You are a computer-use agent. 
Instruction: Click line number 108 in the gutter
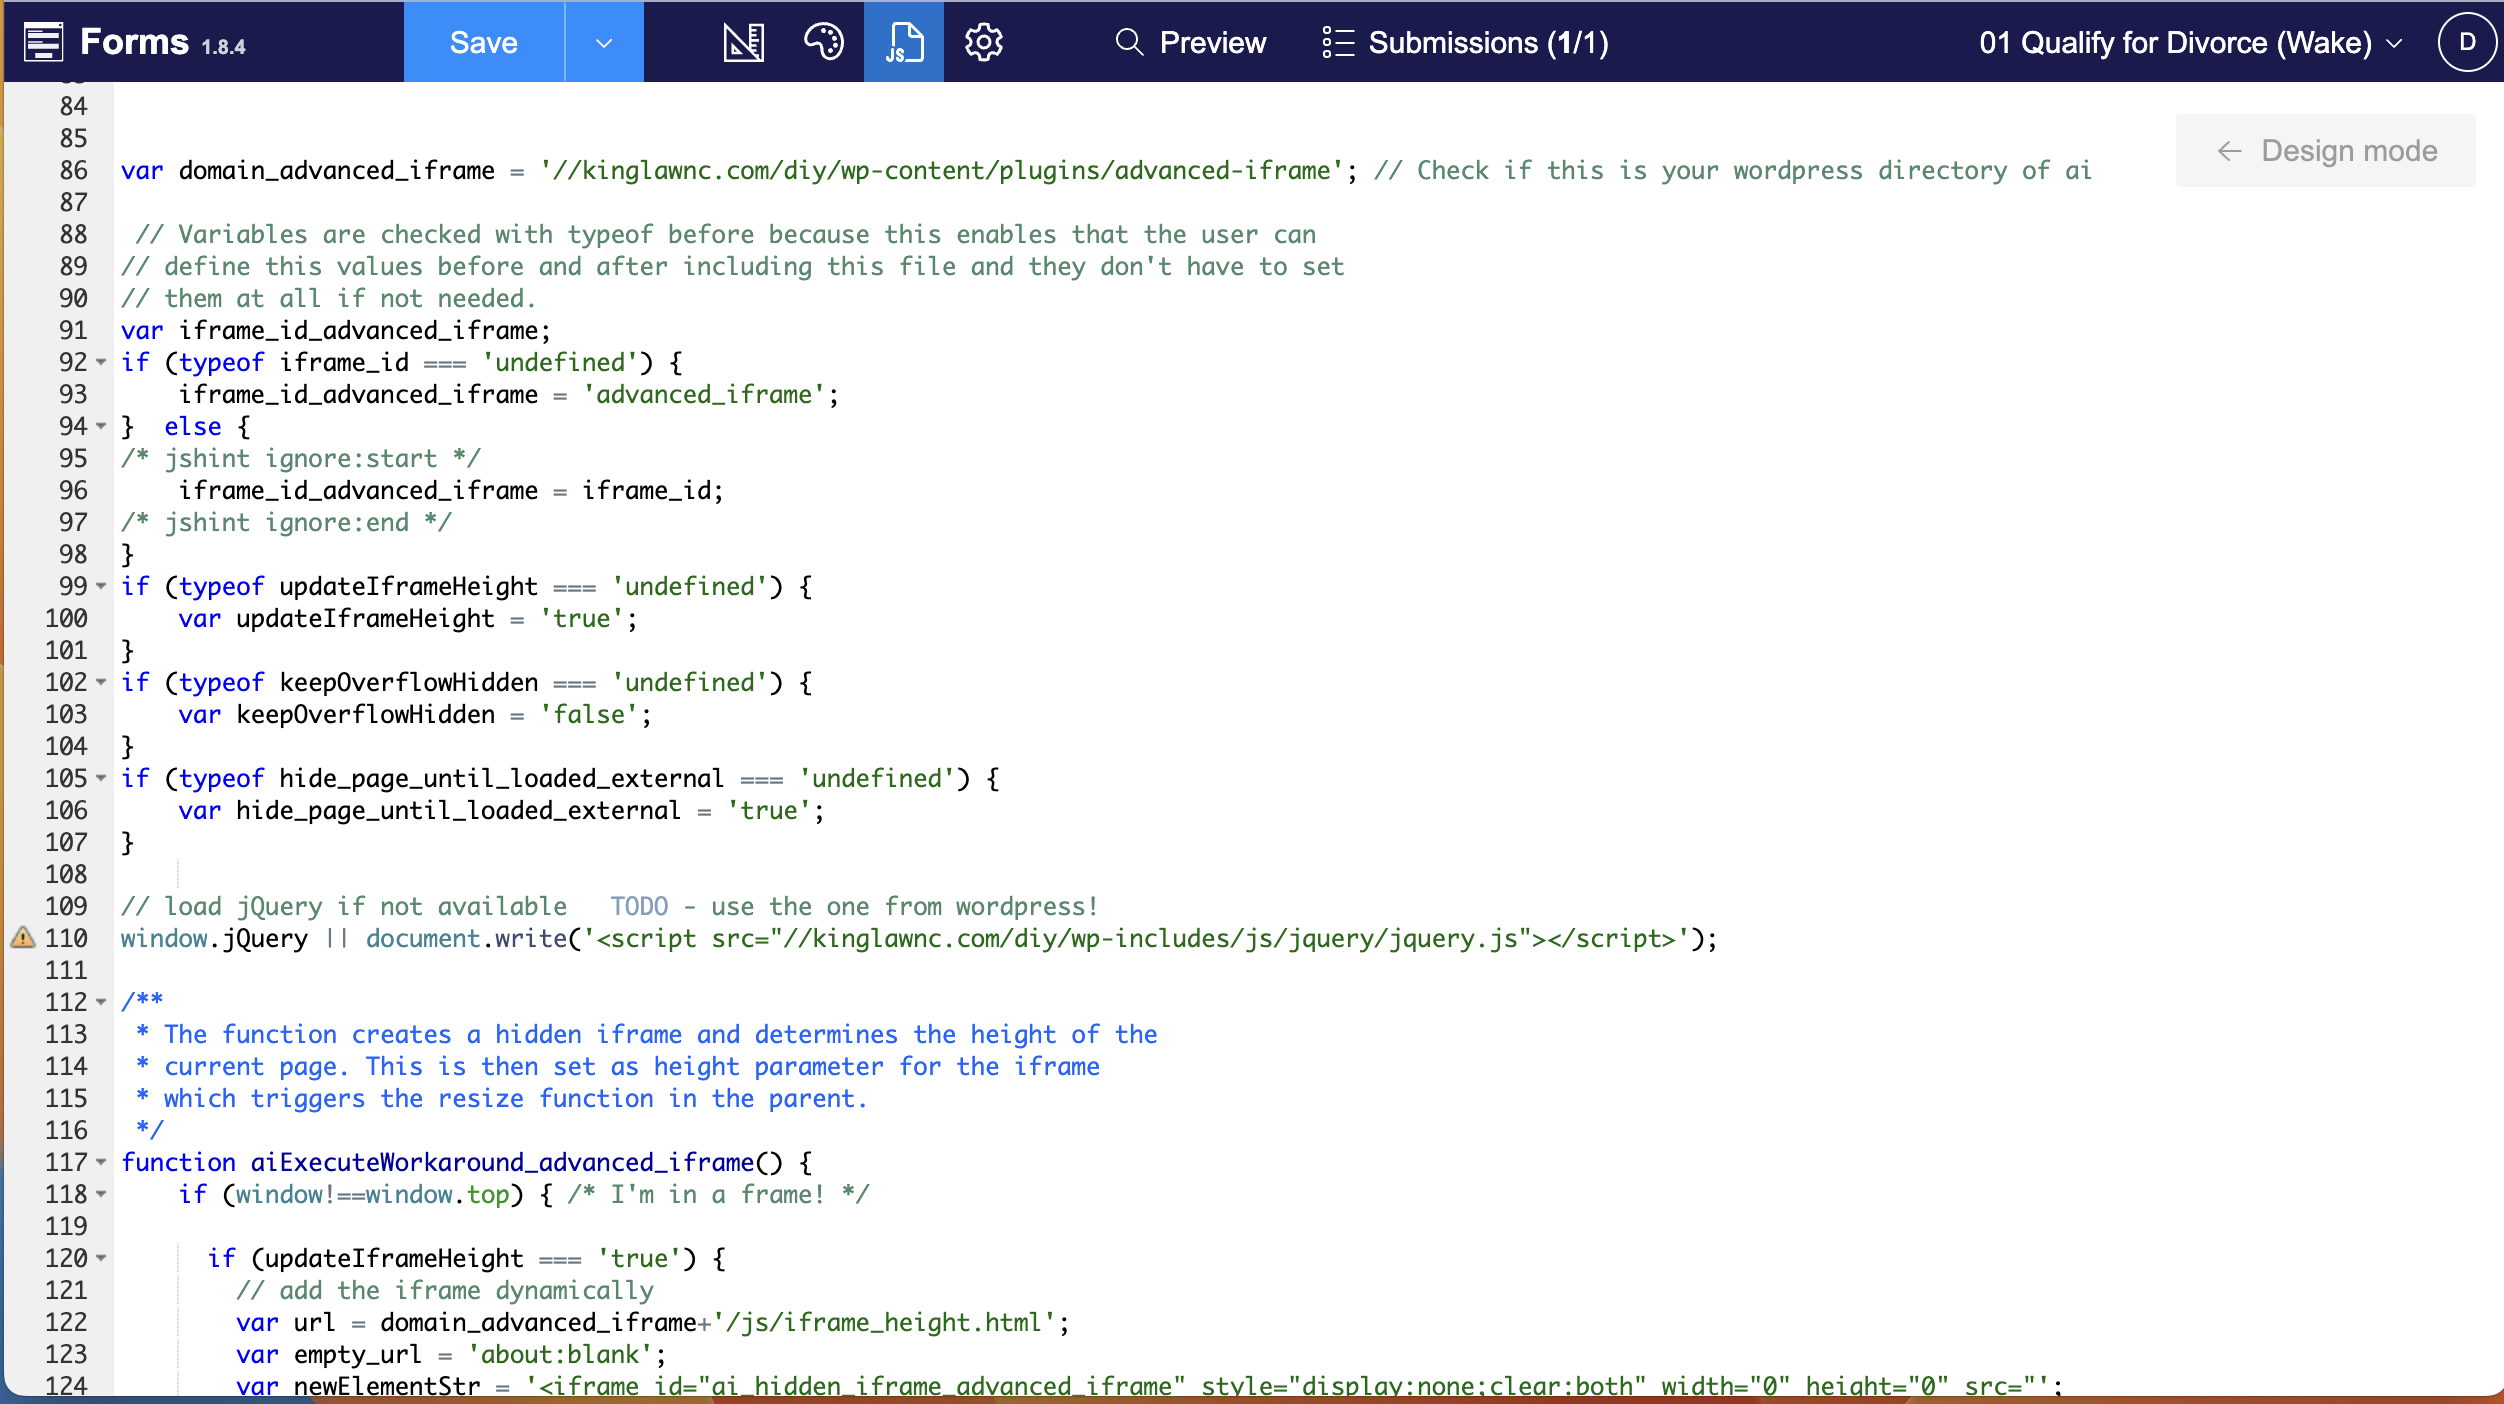(x=66, y=874)
